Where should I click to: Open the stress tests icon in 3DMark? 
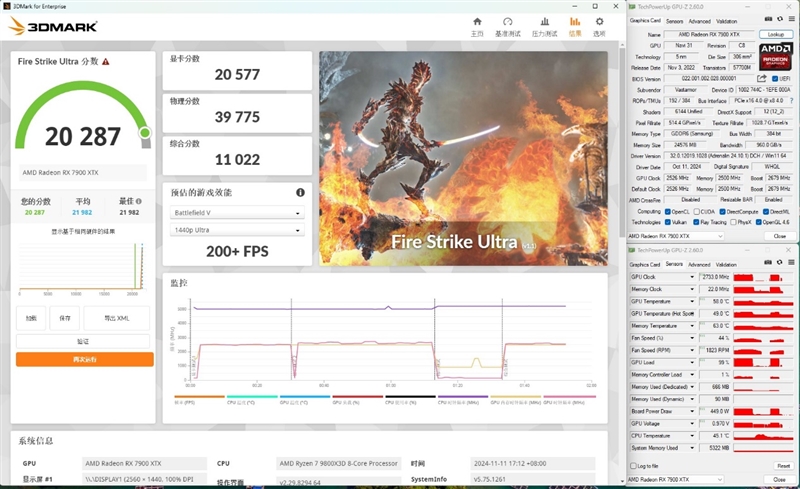[x=544, y=22]
